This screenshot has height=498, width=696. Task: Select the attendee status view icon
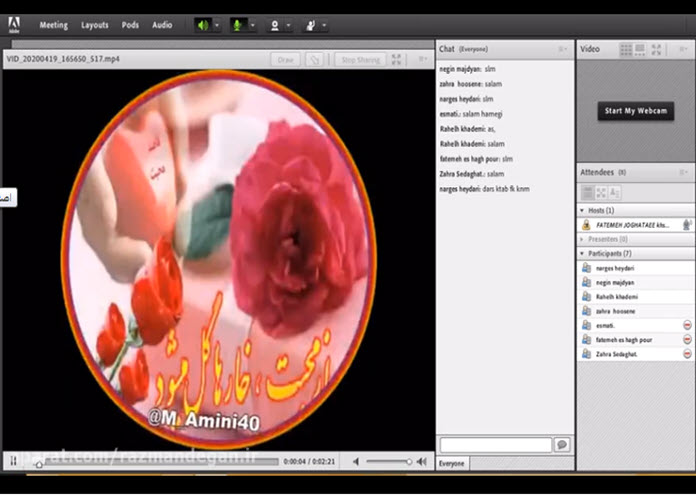tap(615, 193)
